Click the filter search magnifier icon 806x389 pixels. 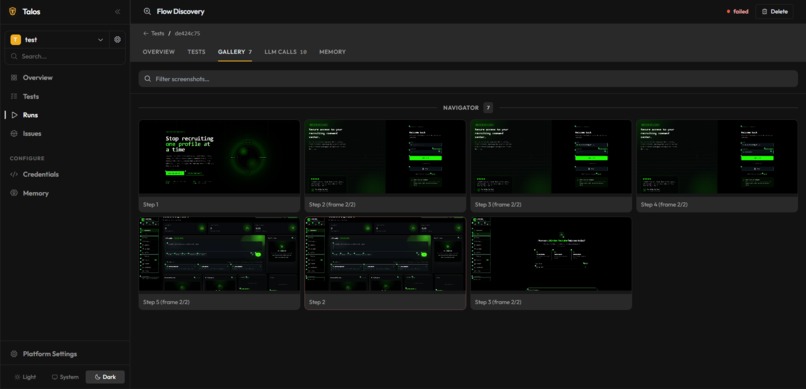pos(148,79)
